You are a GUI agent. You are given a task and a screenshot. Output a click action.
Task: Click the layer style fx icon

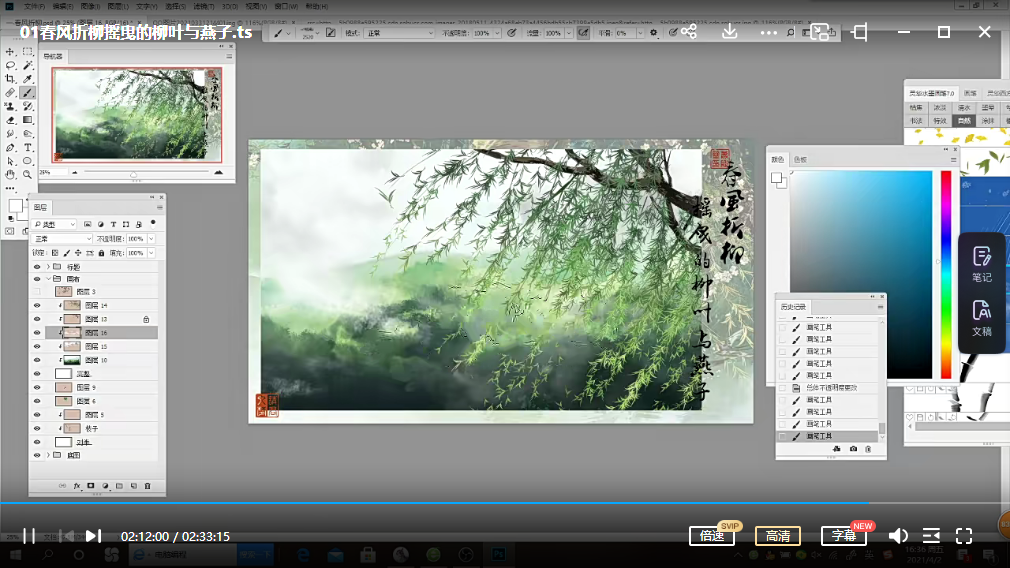[77, 486]
